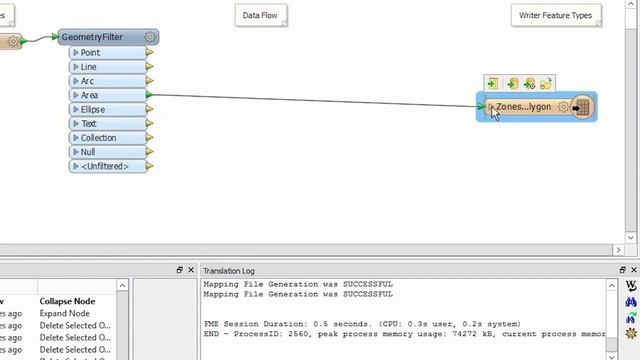
Task: Float the history panel left of Translation Log
Action: [180, 270]
